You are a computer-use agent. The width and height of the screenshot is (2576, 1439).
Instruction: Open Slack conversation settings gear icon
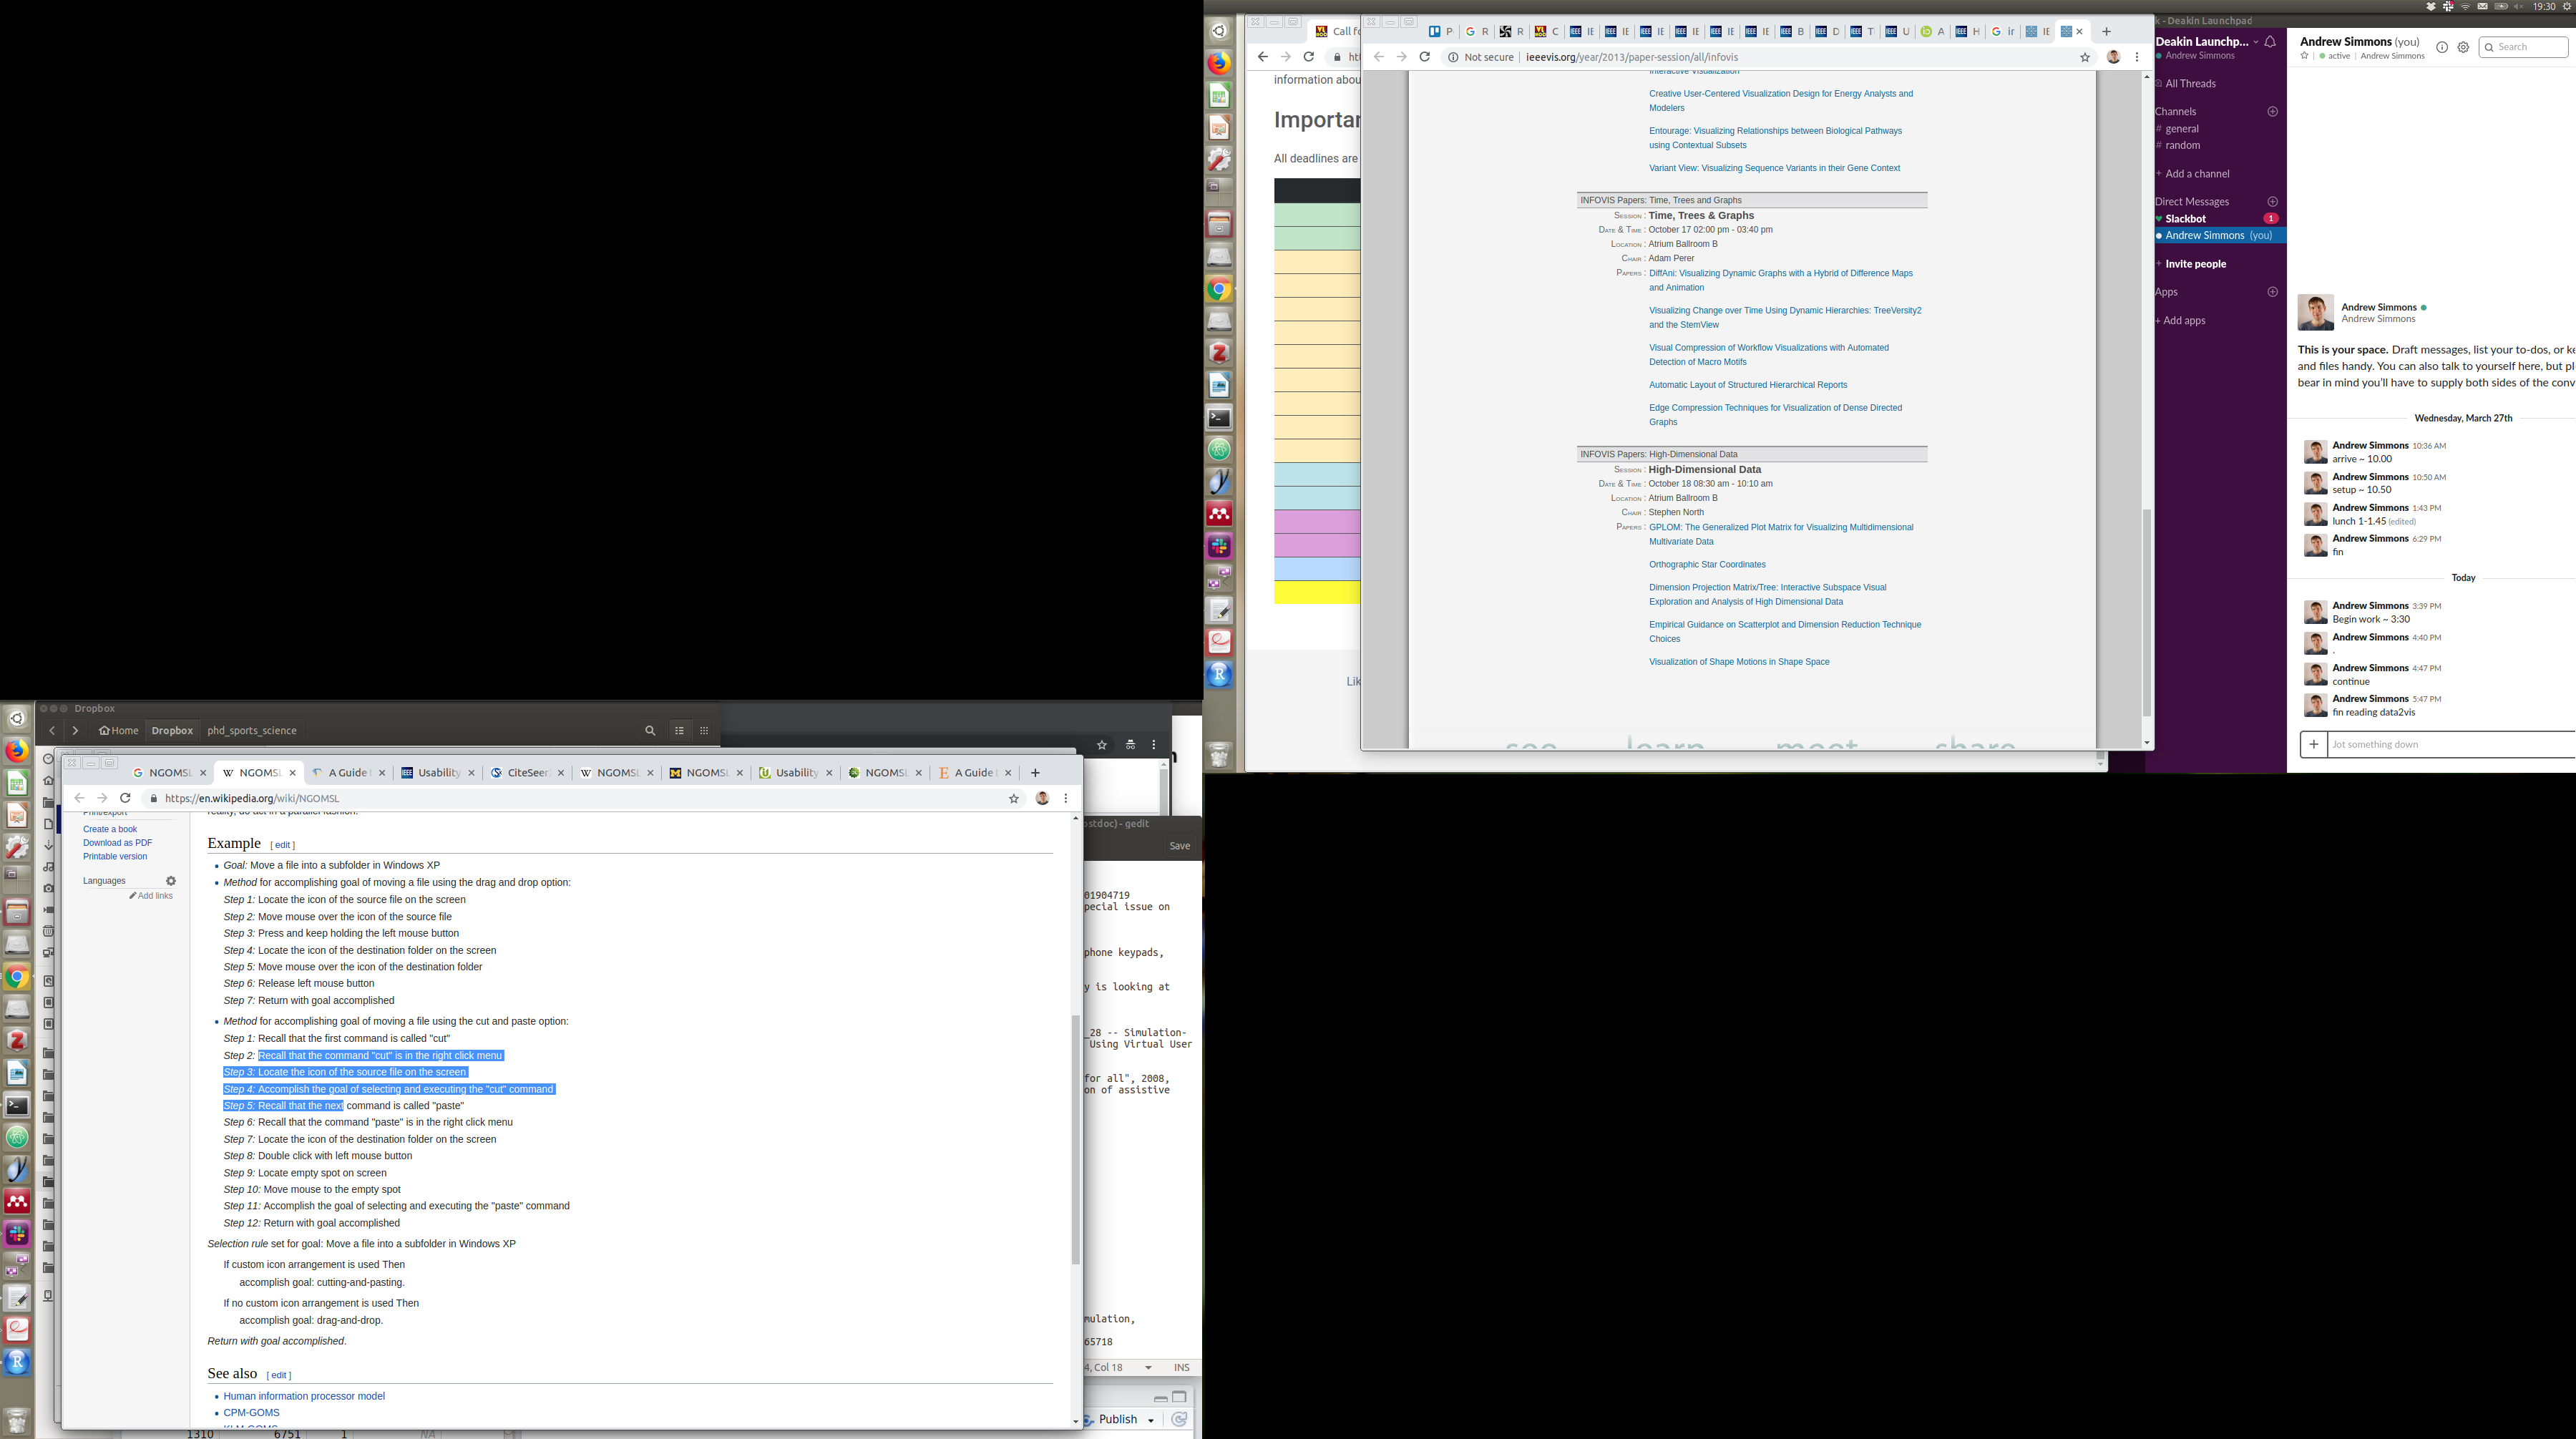point(2463,47)
